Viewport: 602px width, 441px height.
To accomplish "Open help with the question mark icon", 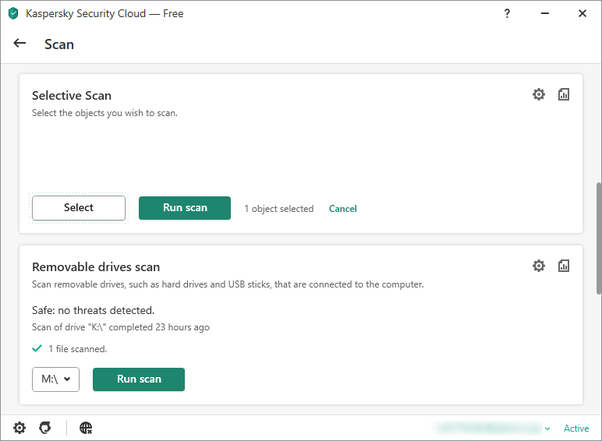I will 507,14.
